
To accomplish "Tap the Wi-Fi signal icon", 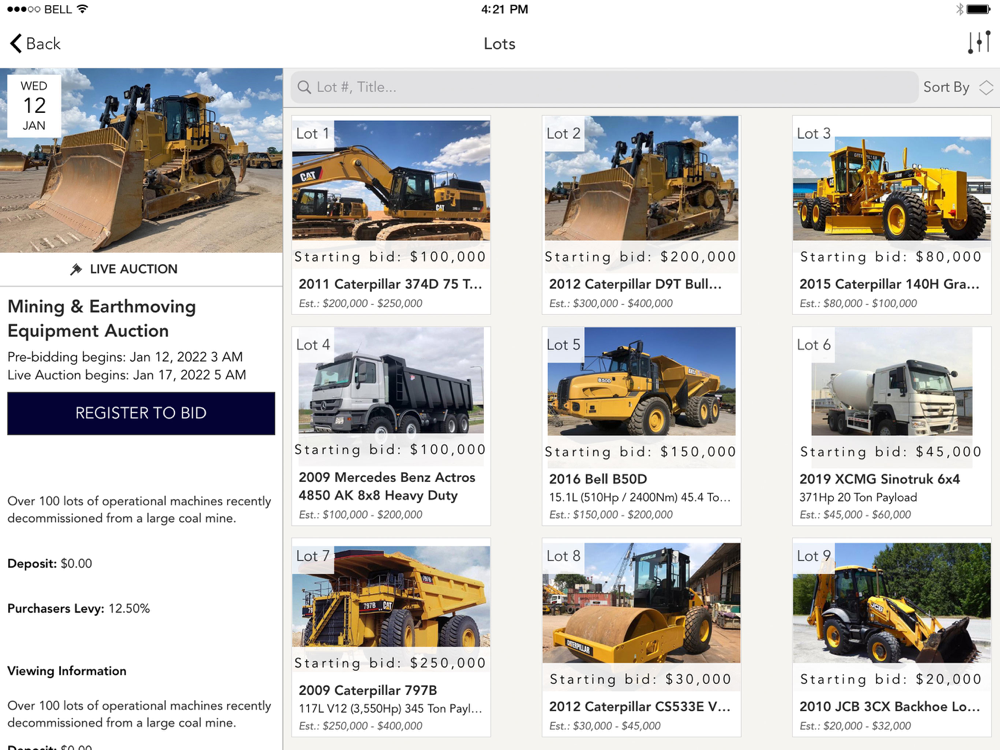I will coord(82,9).
